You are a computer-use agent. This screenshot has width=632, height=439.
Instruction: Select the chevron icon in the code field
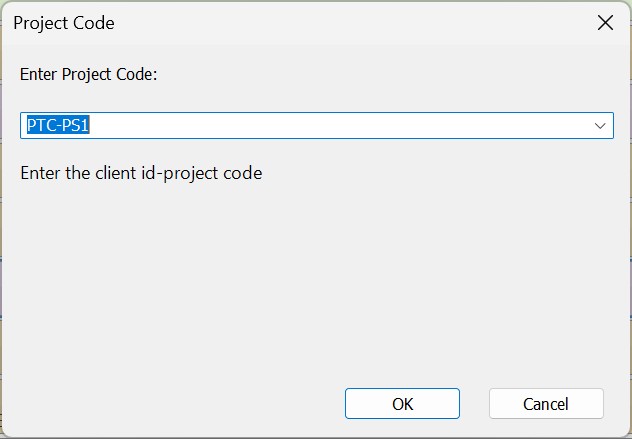[x=600, y=126]
